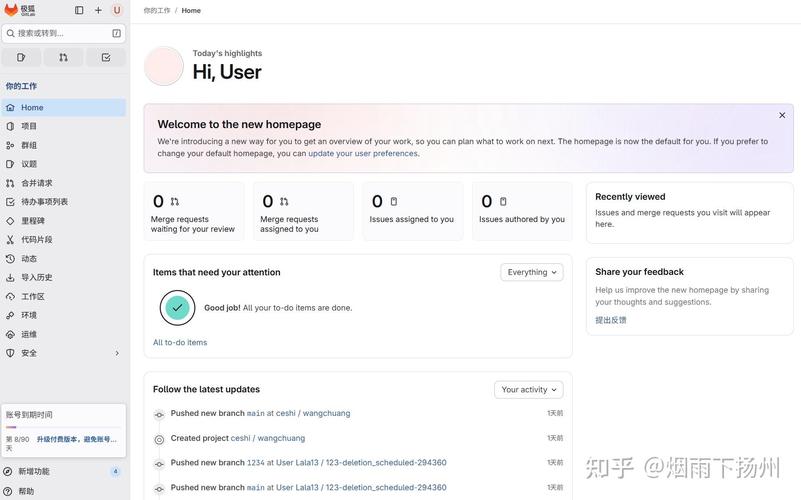Image resolution: width=801 pixels, height=500 pixels.
Task: Click the 1234 branch link
Action: pyautogui.click(x=255, y=463)
